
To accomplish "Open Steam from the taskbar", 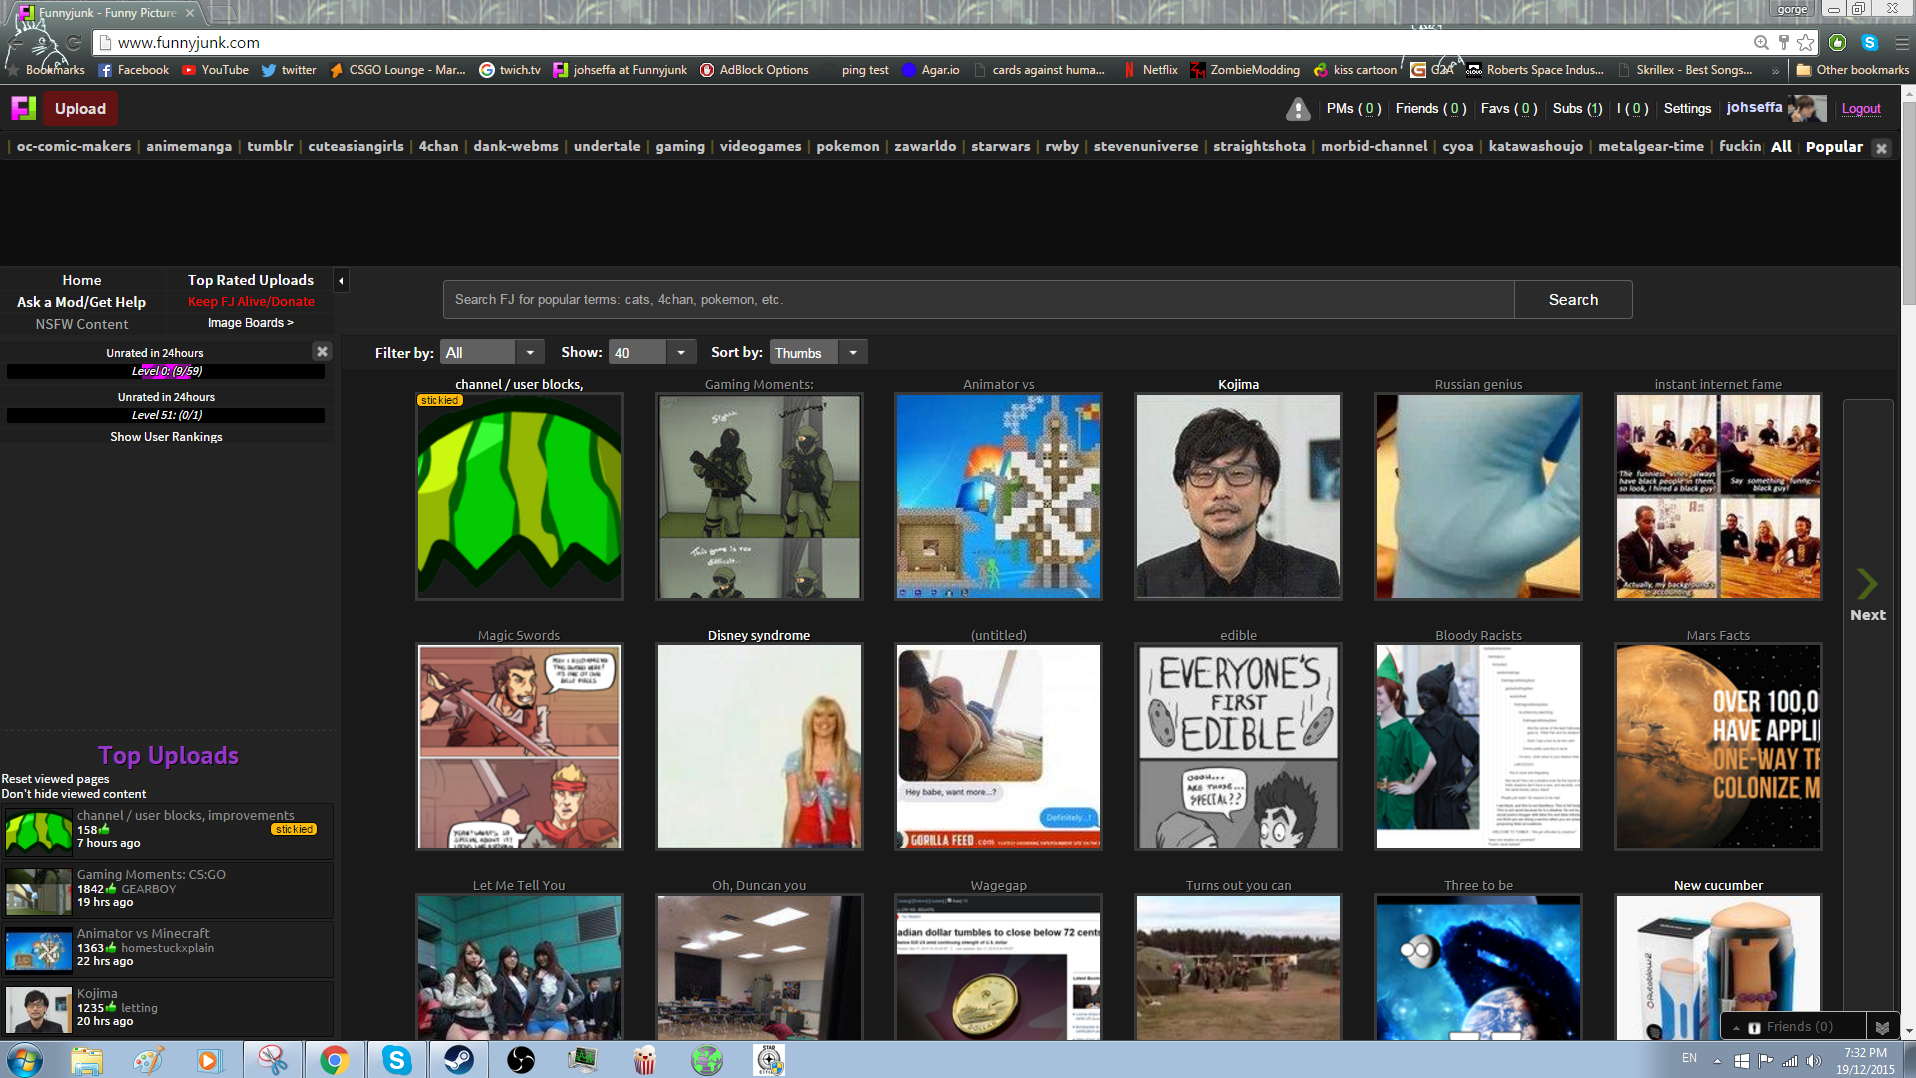I will (x=459, y=1059).
